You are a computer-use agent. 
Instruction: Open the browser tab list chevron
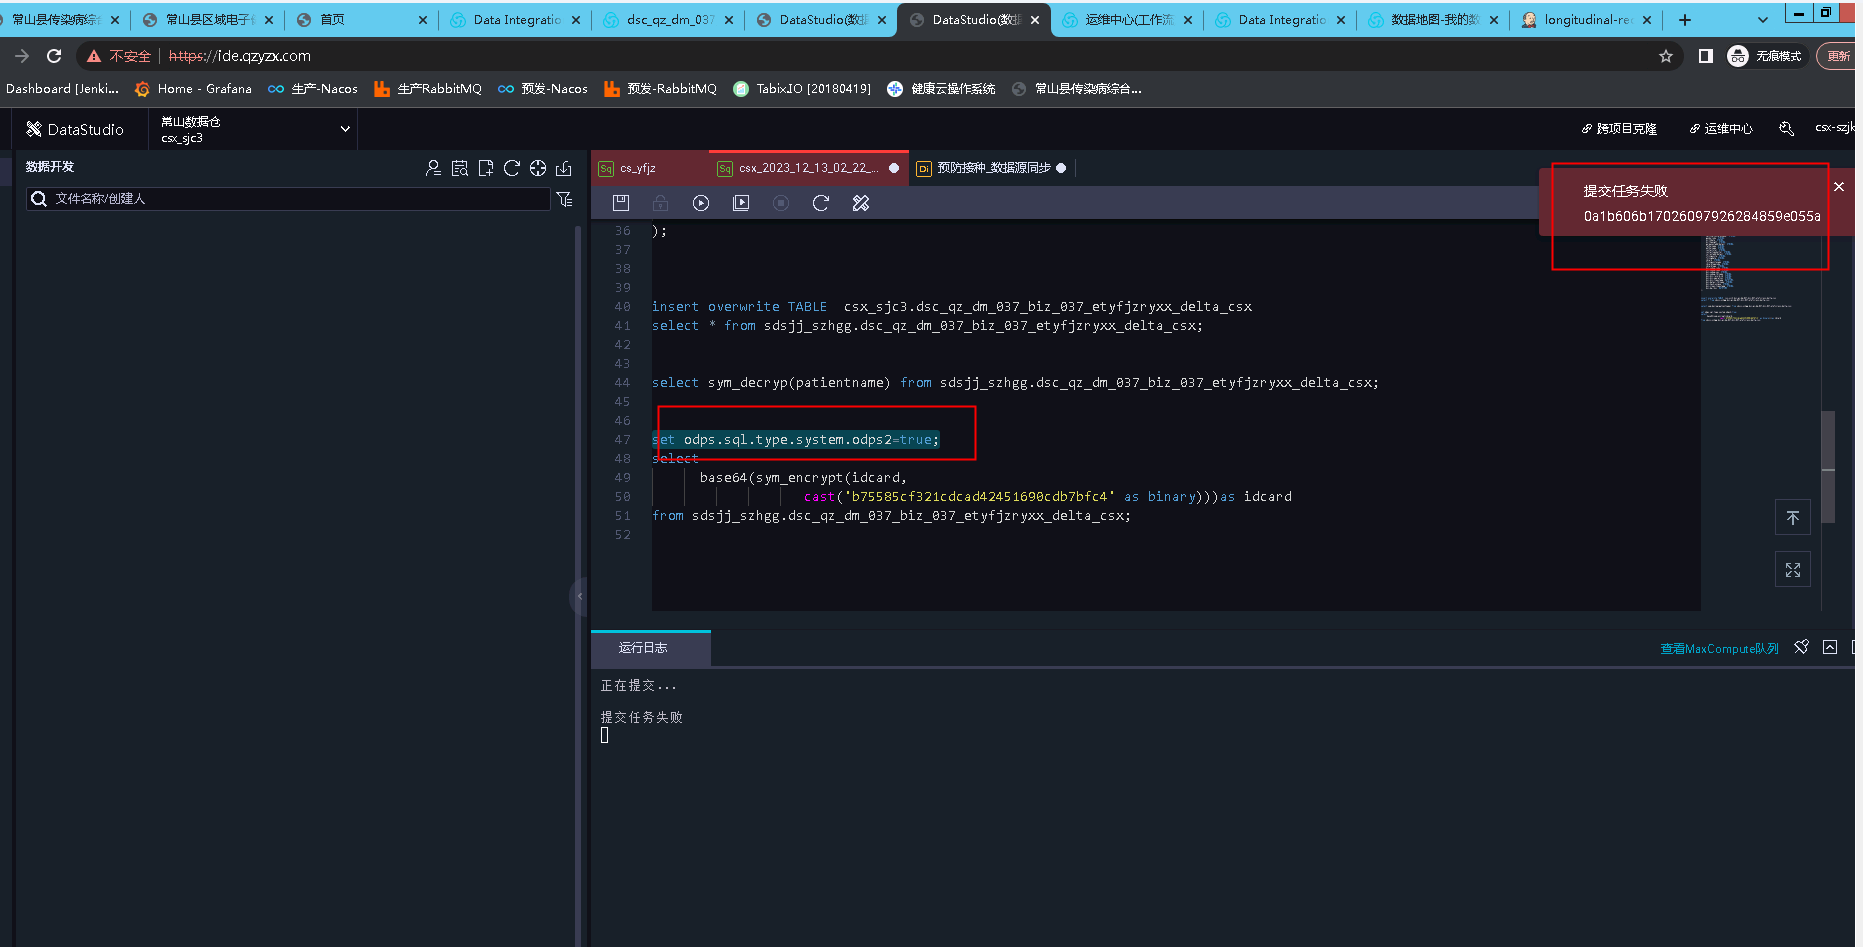pos(1763,20)
